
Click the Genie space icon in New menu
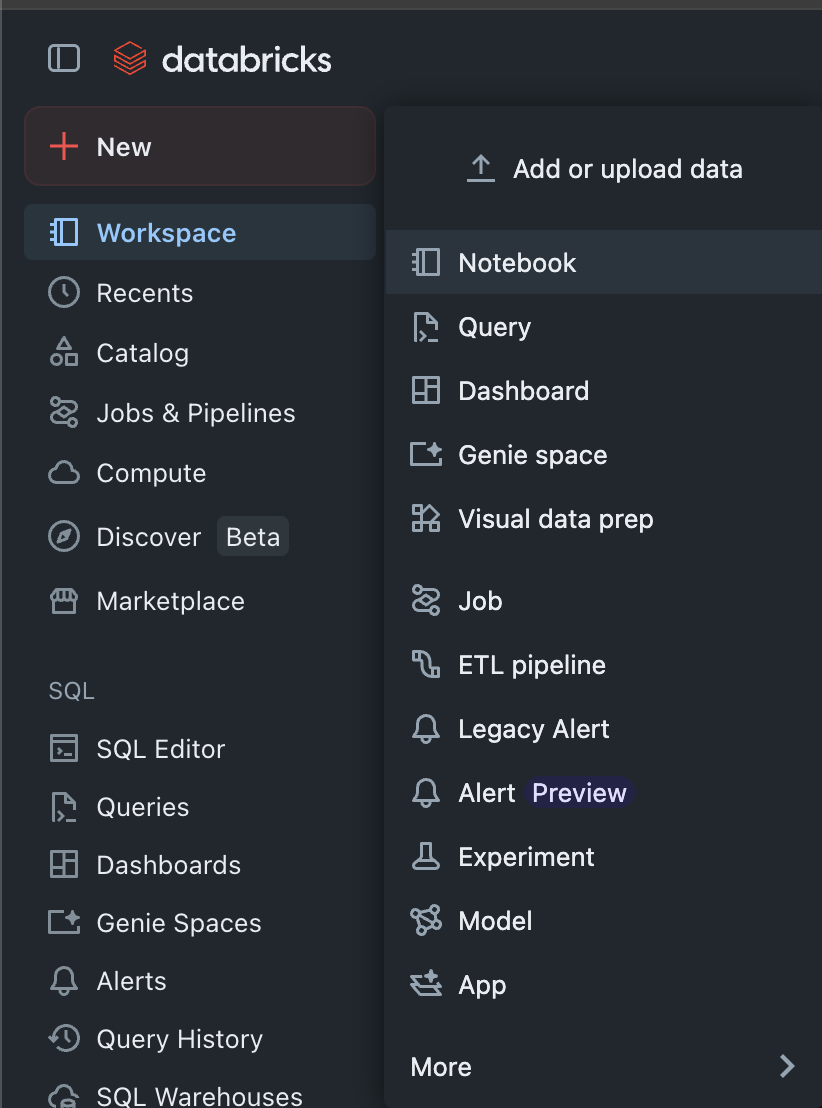click(x=425, y=454)
